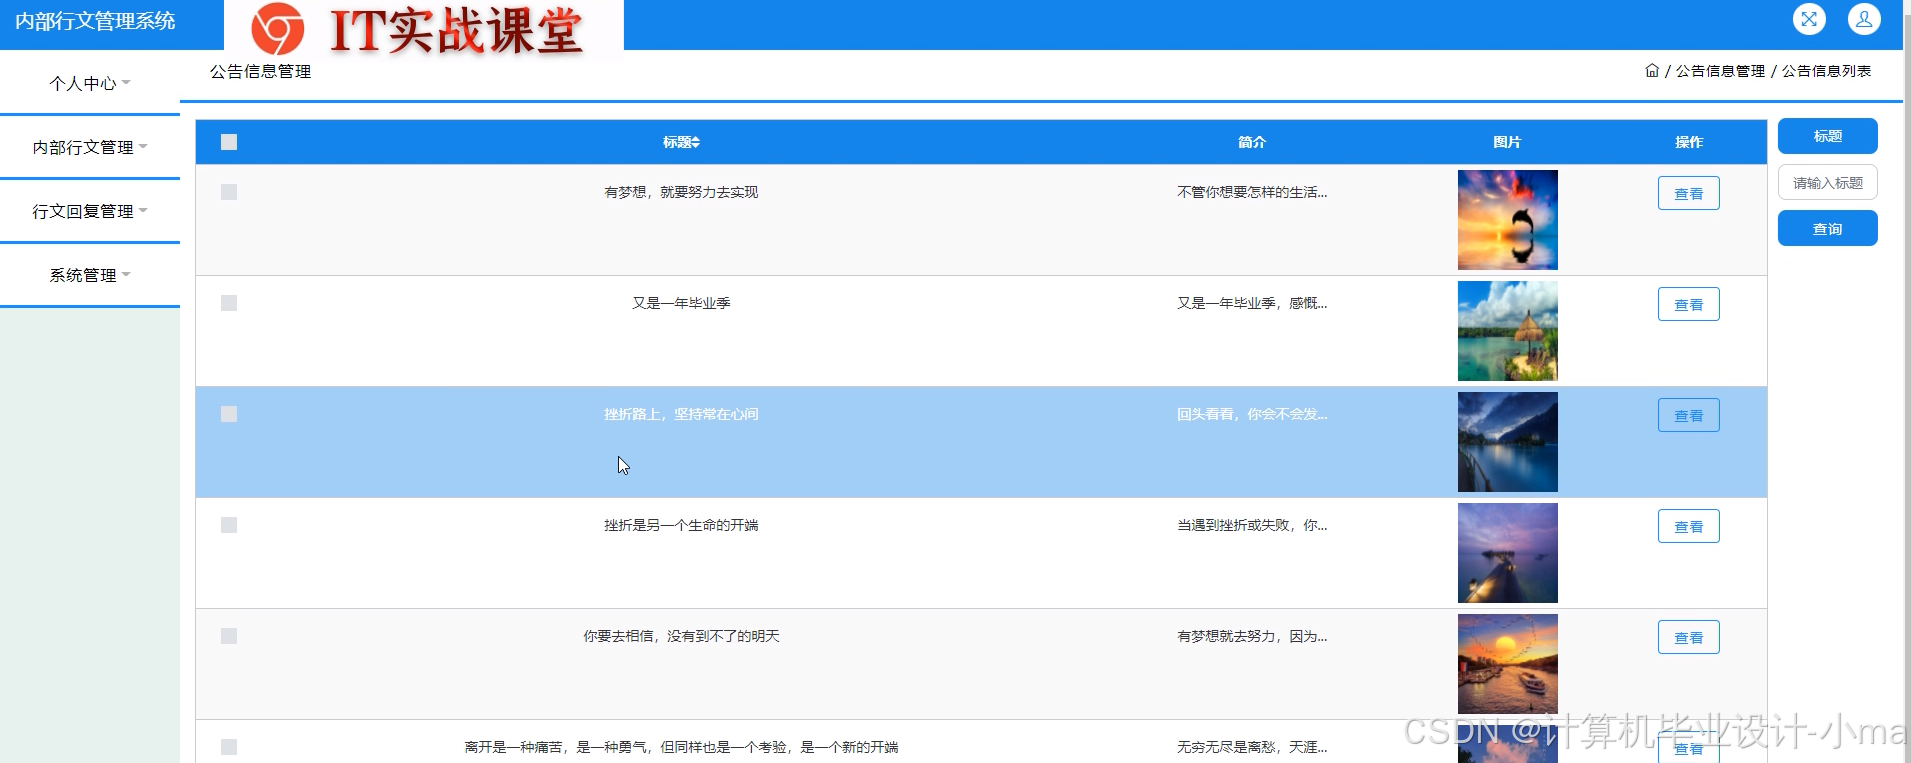Check the row 挫折是另一个生命的开端
The width and height of the screenshot is (1911, 763).
[x=229, y=525]
